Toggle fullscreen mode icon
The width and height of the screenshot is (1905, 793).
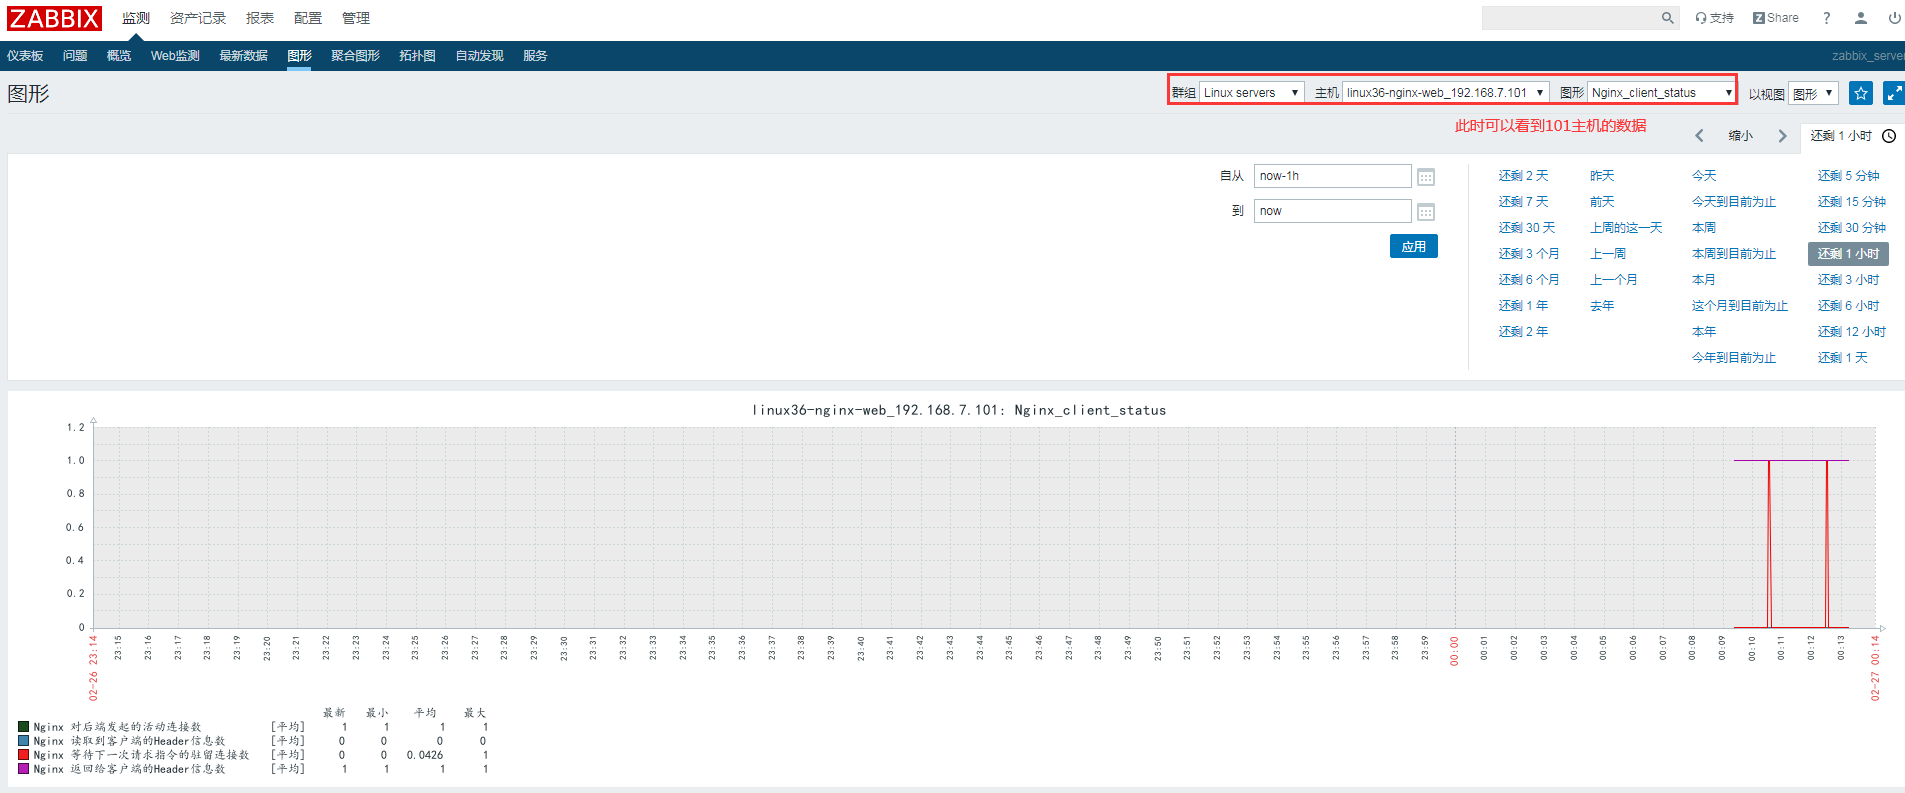click(x=1894, y=93)
